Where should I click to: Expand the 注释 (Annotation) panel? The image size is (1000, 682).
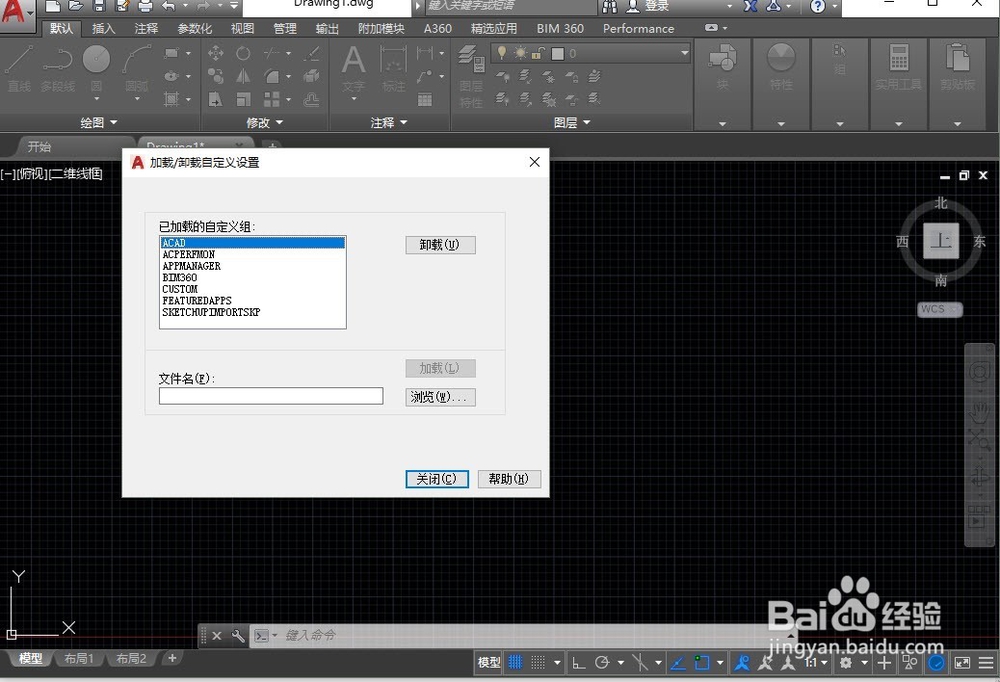390,122
